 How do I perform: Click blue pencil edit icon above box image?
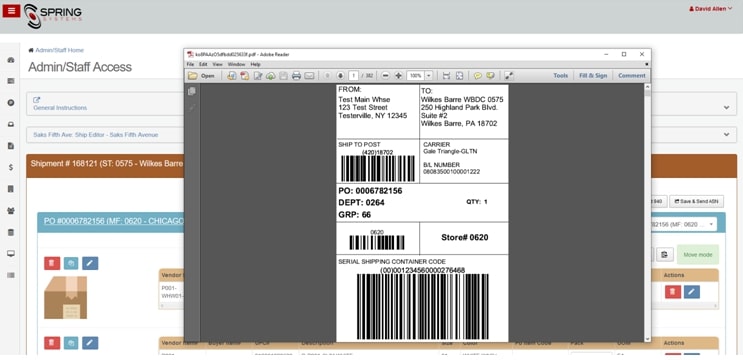click(x=90, y=263)
